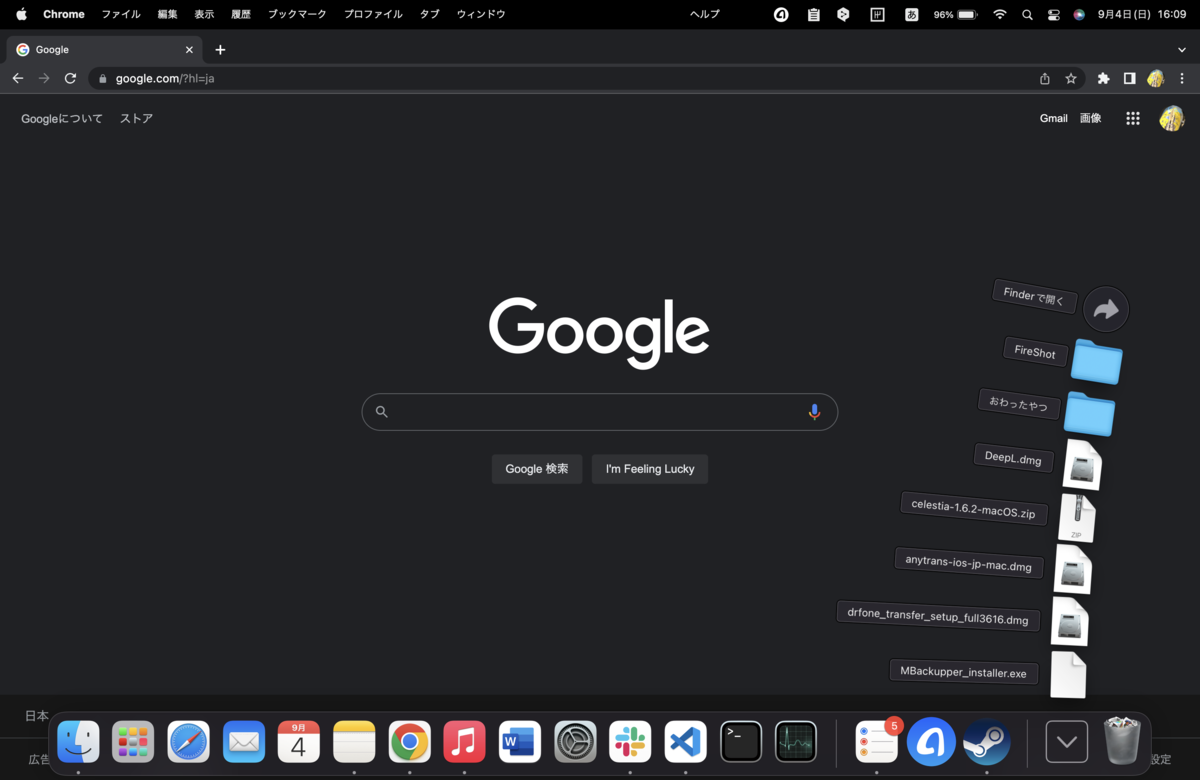This screenshot has height=780, width=1200.
Task: Open Googleについて link
Action: coord(62,118)
